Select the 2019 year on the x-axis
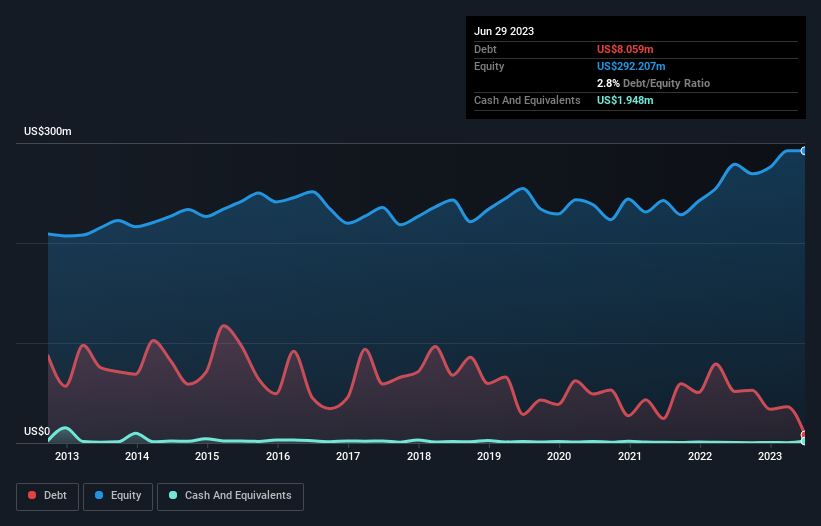The image size is (821, 526). tap(489, 457)
